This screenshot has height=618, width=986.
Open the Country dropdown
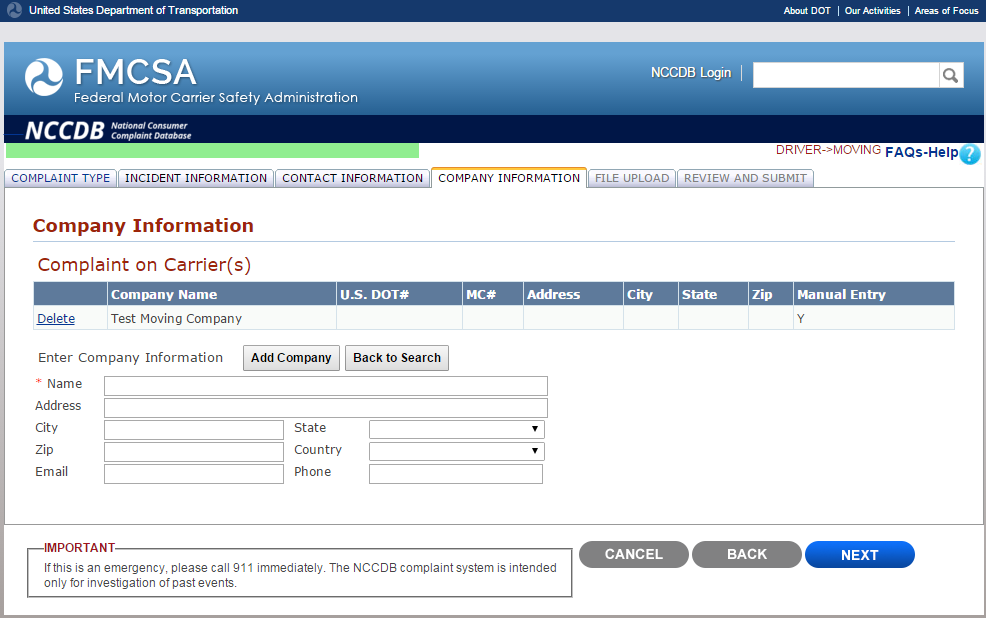[x=457, y=451]
